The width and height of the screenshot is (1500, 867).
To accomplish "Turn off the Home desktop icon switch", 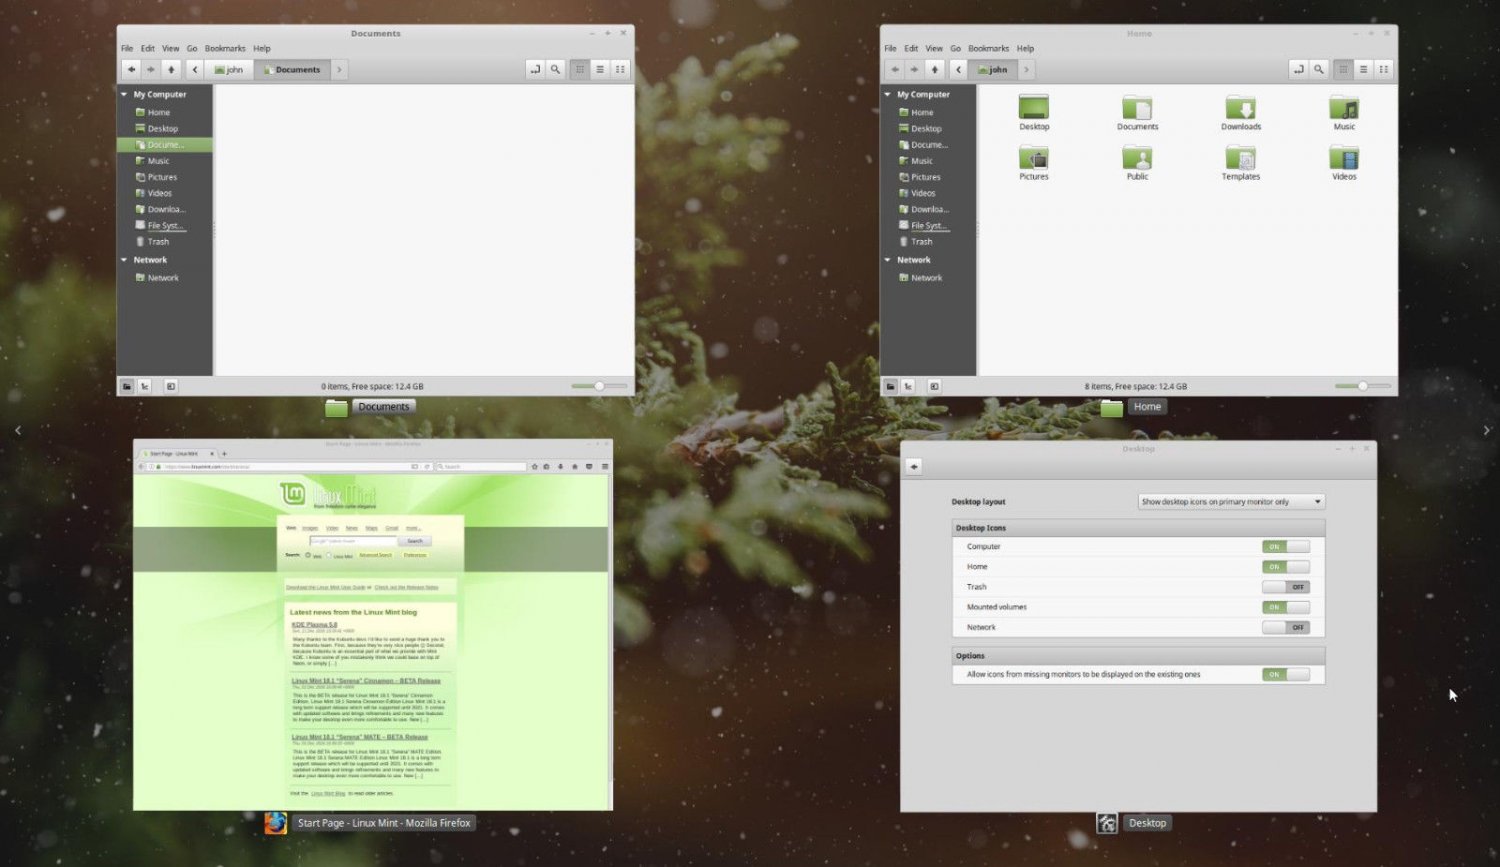I will coord(1285,566).
